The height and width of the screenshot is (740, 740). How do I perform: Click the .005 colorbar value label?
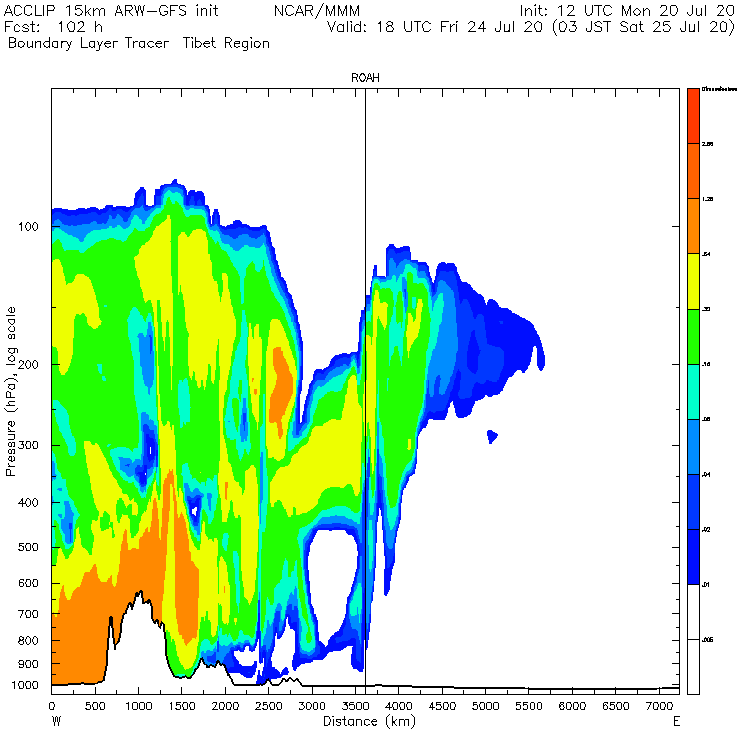pyautogui.click(x=708, y=640)
